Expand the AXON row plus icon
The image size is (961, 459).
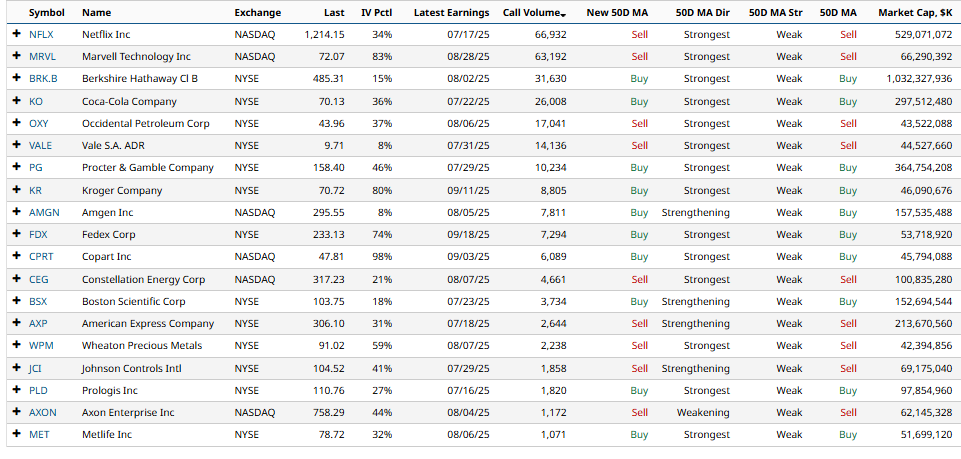pyautogui.click(x=17, y=412)
